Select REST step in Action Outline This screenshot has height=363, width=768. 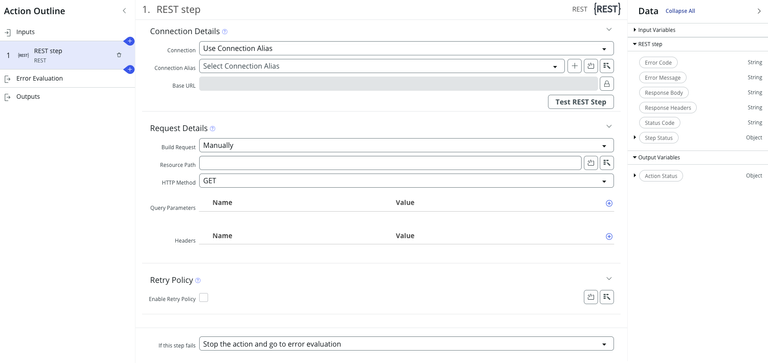point(68,55)
